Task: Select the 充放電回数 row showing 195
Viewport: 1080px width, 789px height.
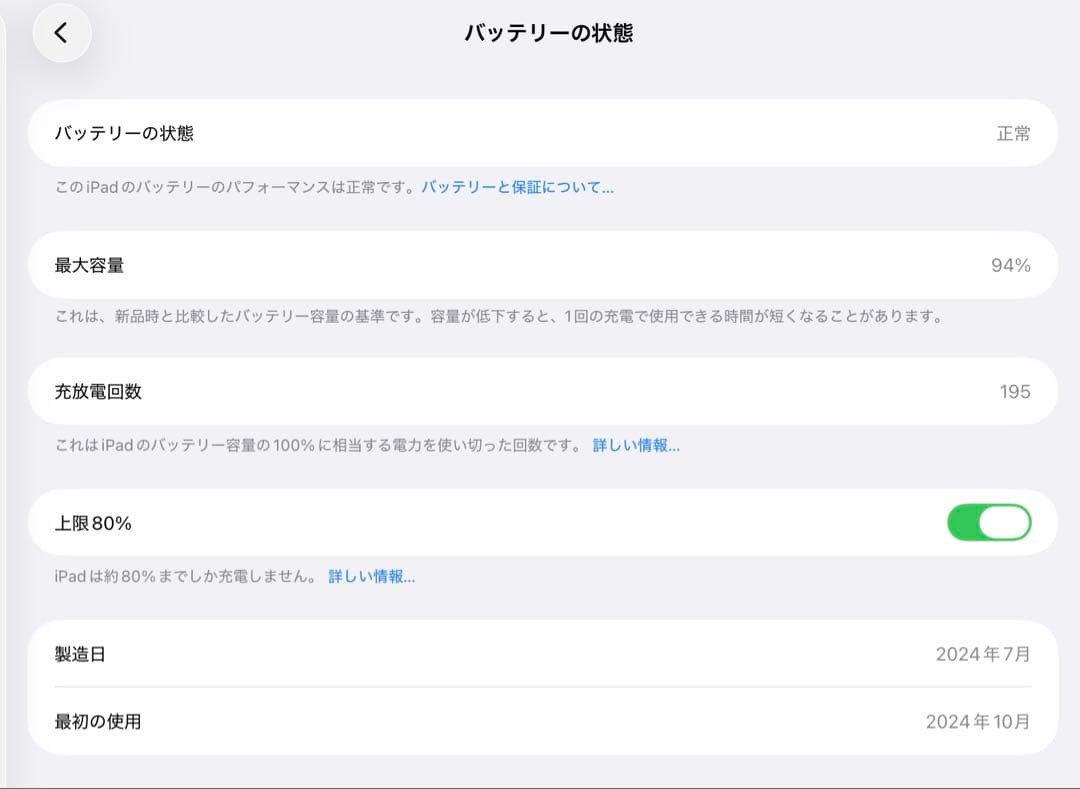Action: (x=540, y=392)
